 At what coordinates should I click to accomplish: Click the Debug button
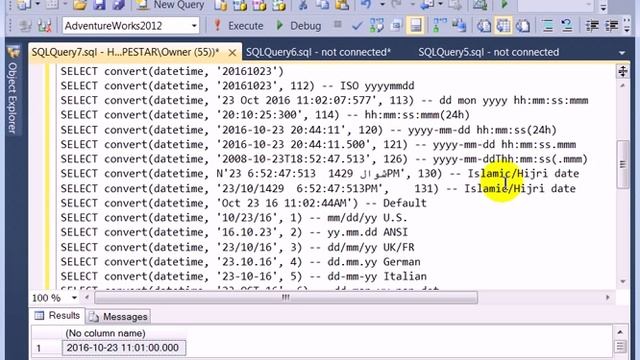point(299,26)
